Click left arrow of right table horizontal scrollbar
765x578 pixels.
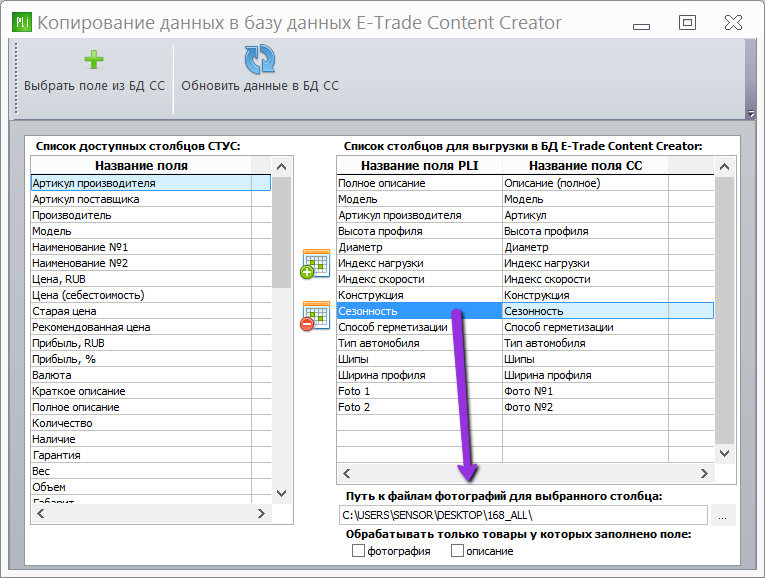tap(347, 473)
